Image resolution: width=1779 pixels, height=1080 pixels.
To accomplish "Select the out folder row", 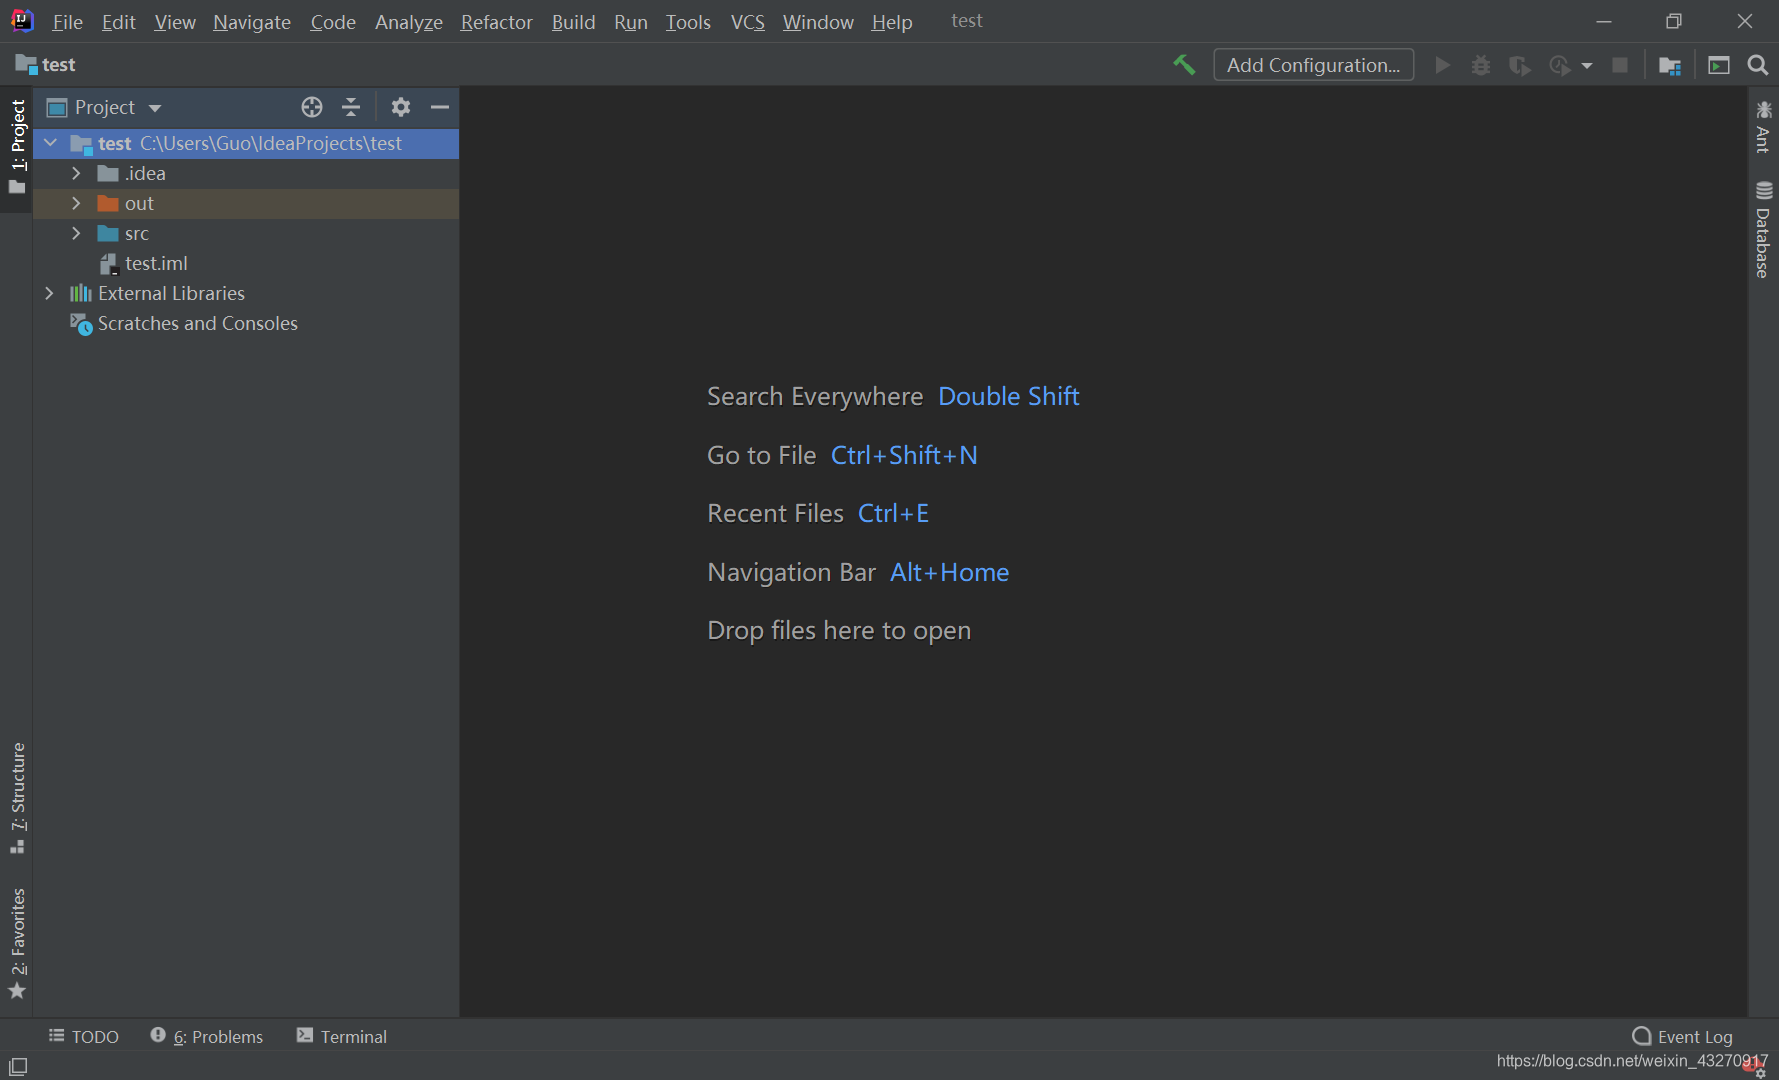I will pyautogui.click(x=246, y=203).
